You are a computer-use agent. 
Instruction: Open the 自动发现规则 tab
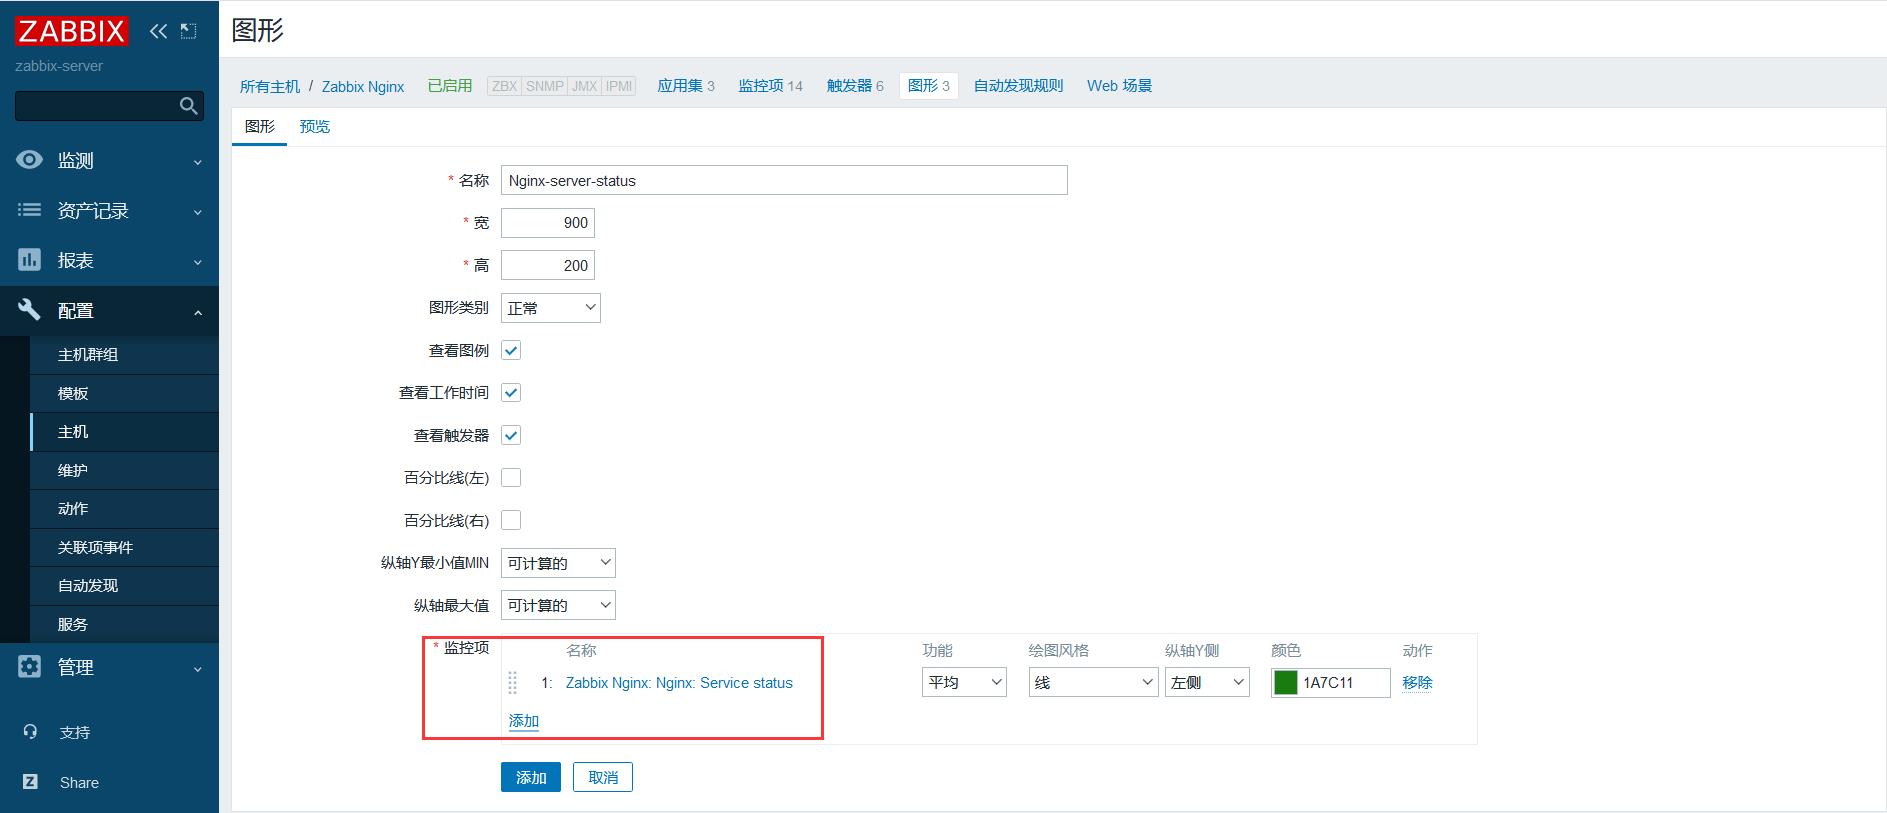(x=1019, y=86)
